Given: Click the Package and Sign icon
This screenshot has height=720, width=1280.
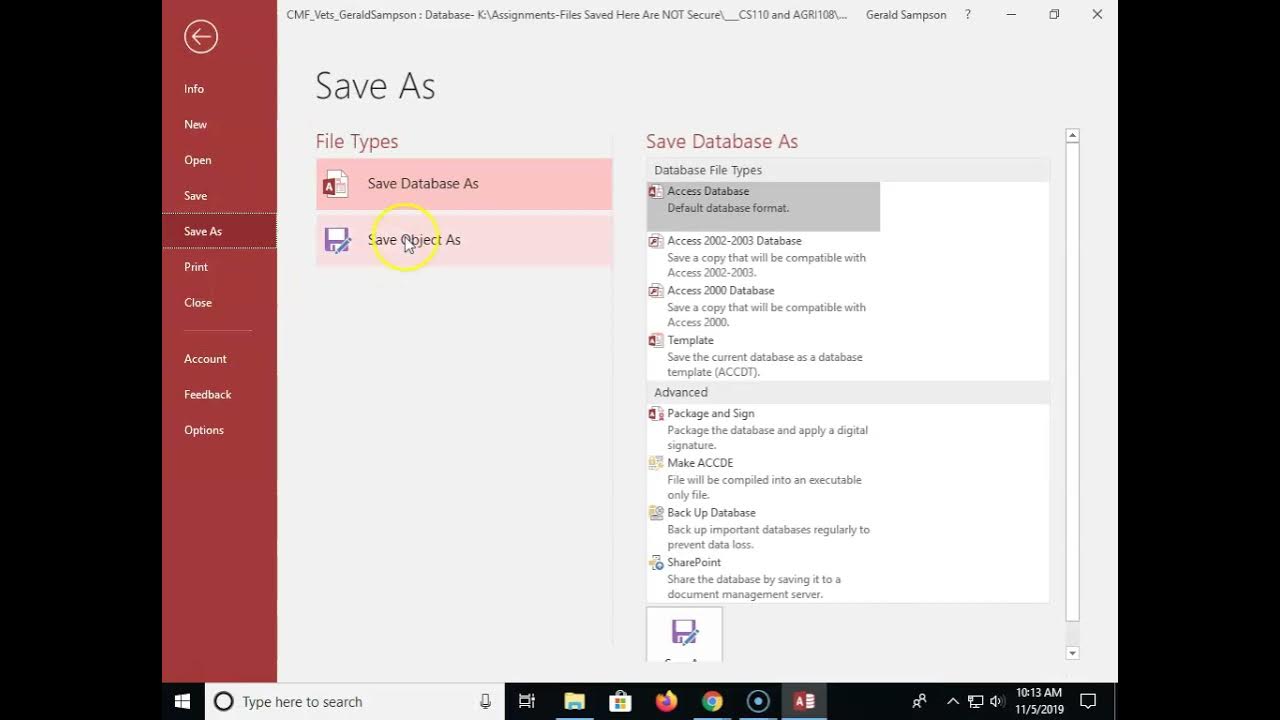Looking at the screenshot, I should coord(656,413).
